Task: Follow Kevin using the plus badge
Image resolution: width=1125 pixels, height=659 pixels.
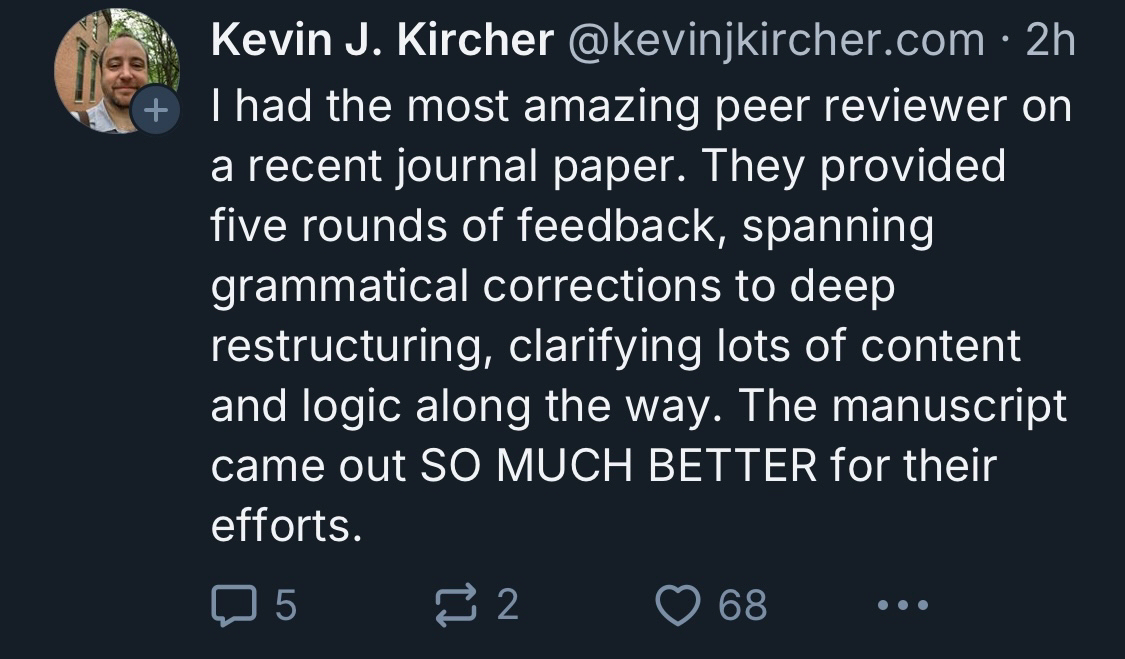Action: click(x=153, y=111)
